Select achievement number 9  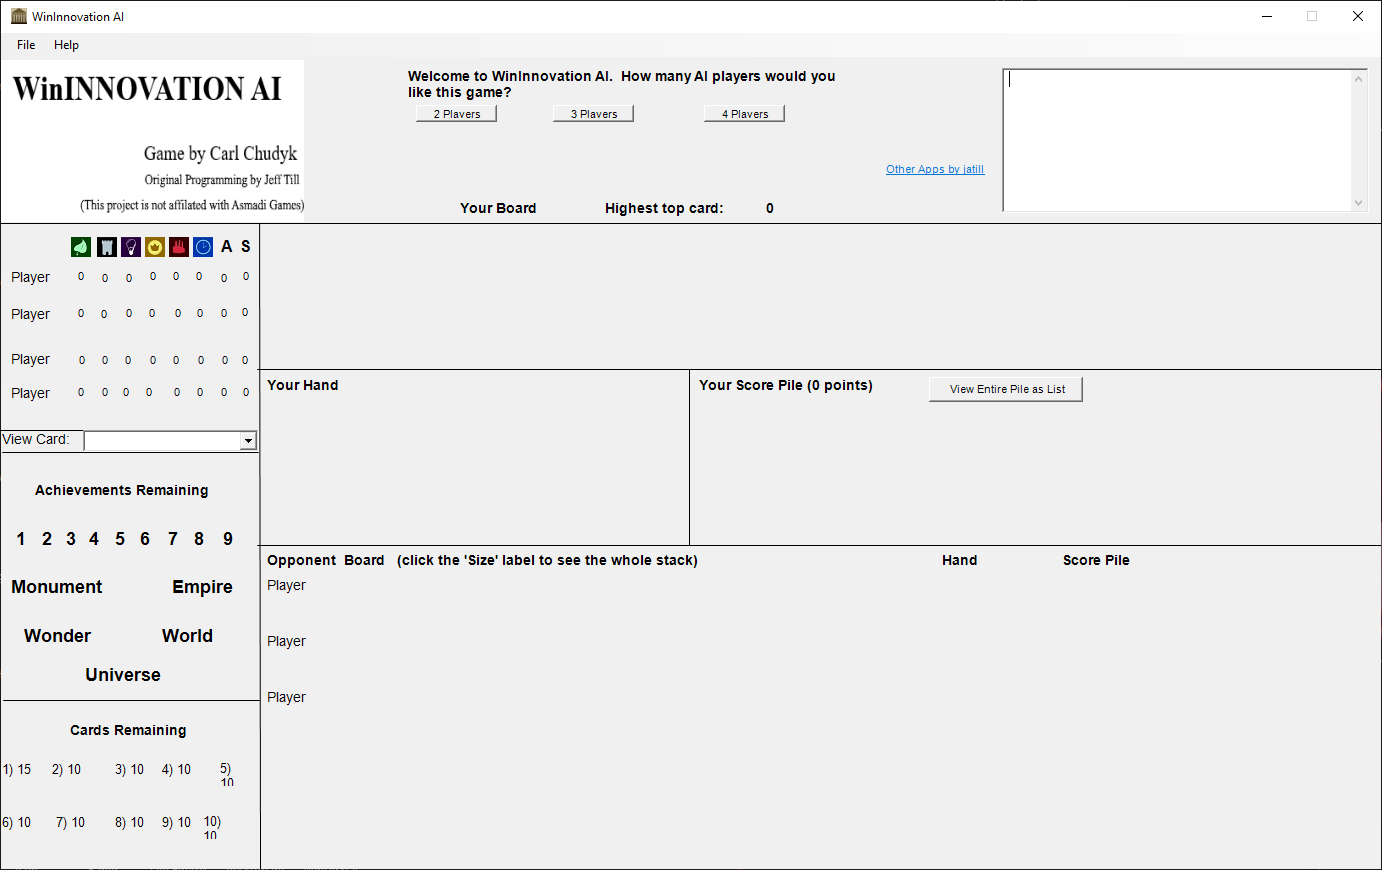point(228,539)
